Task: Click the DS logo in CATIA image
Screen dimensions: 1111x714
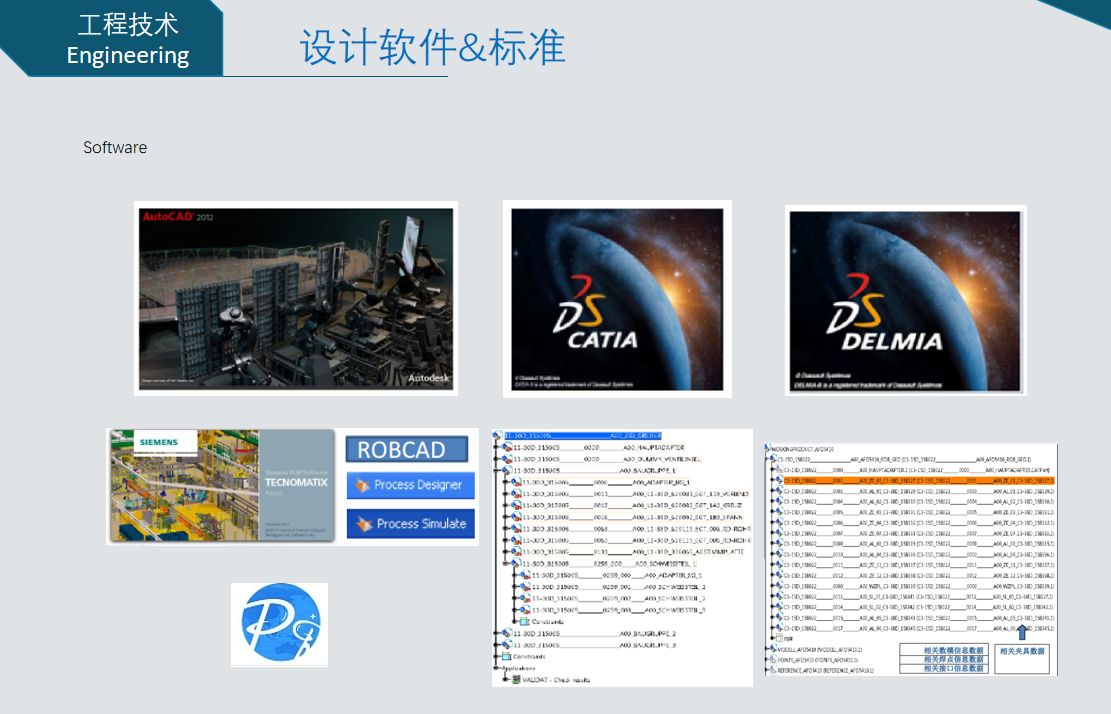Action: pyautogui.click(x=579, y=303)
